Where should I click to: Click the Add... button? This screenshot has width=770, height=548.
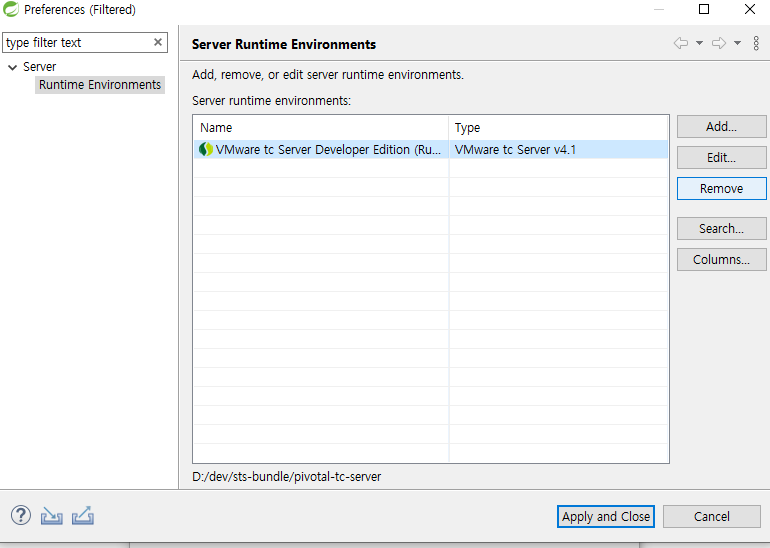721,127
